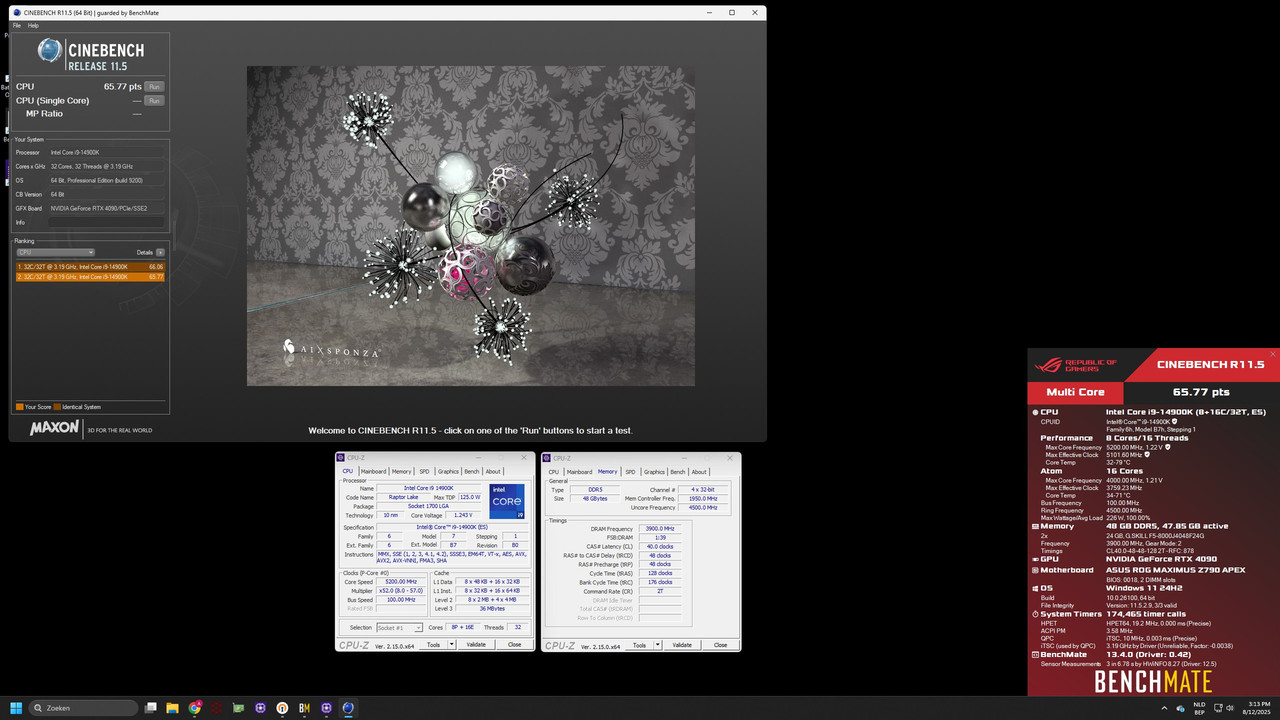Click the right CPU-Z title bar icon
Screen dimensions: 1280x720
coord(549,458)
